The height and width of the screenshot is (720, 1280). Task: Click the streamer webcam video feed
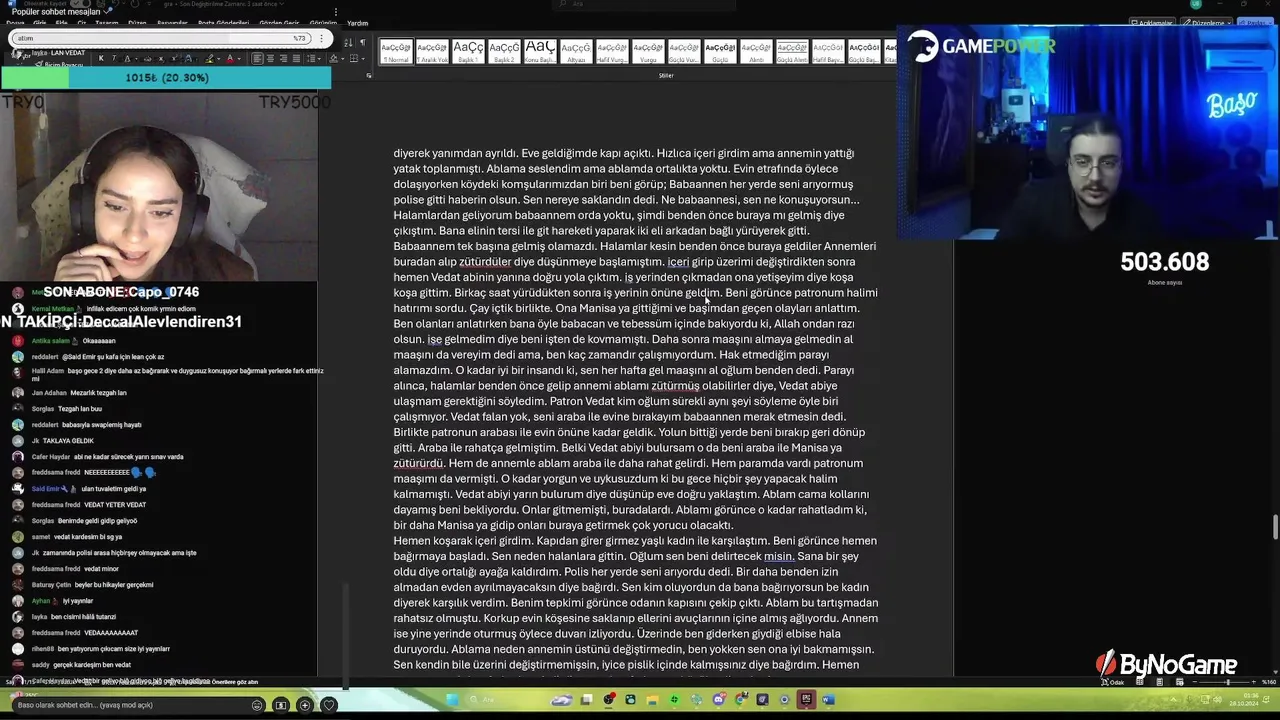point(160,185)
